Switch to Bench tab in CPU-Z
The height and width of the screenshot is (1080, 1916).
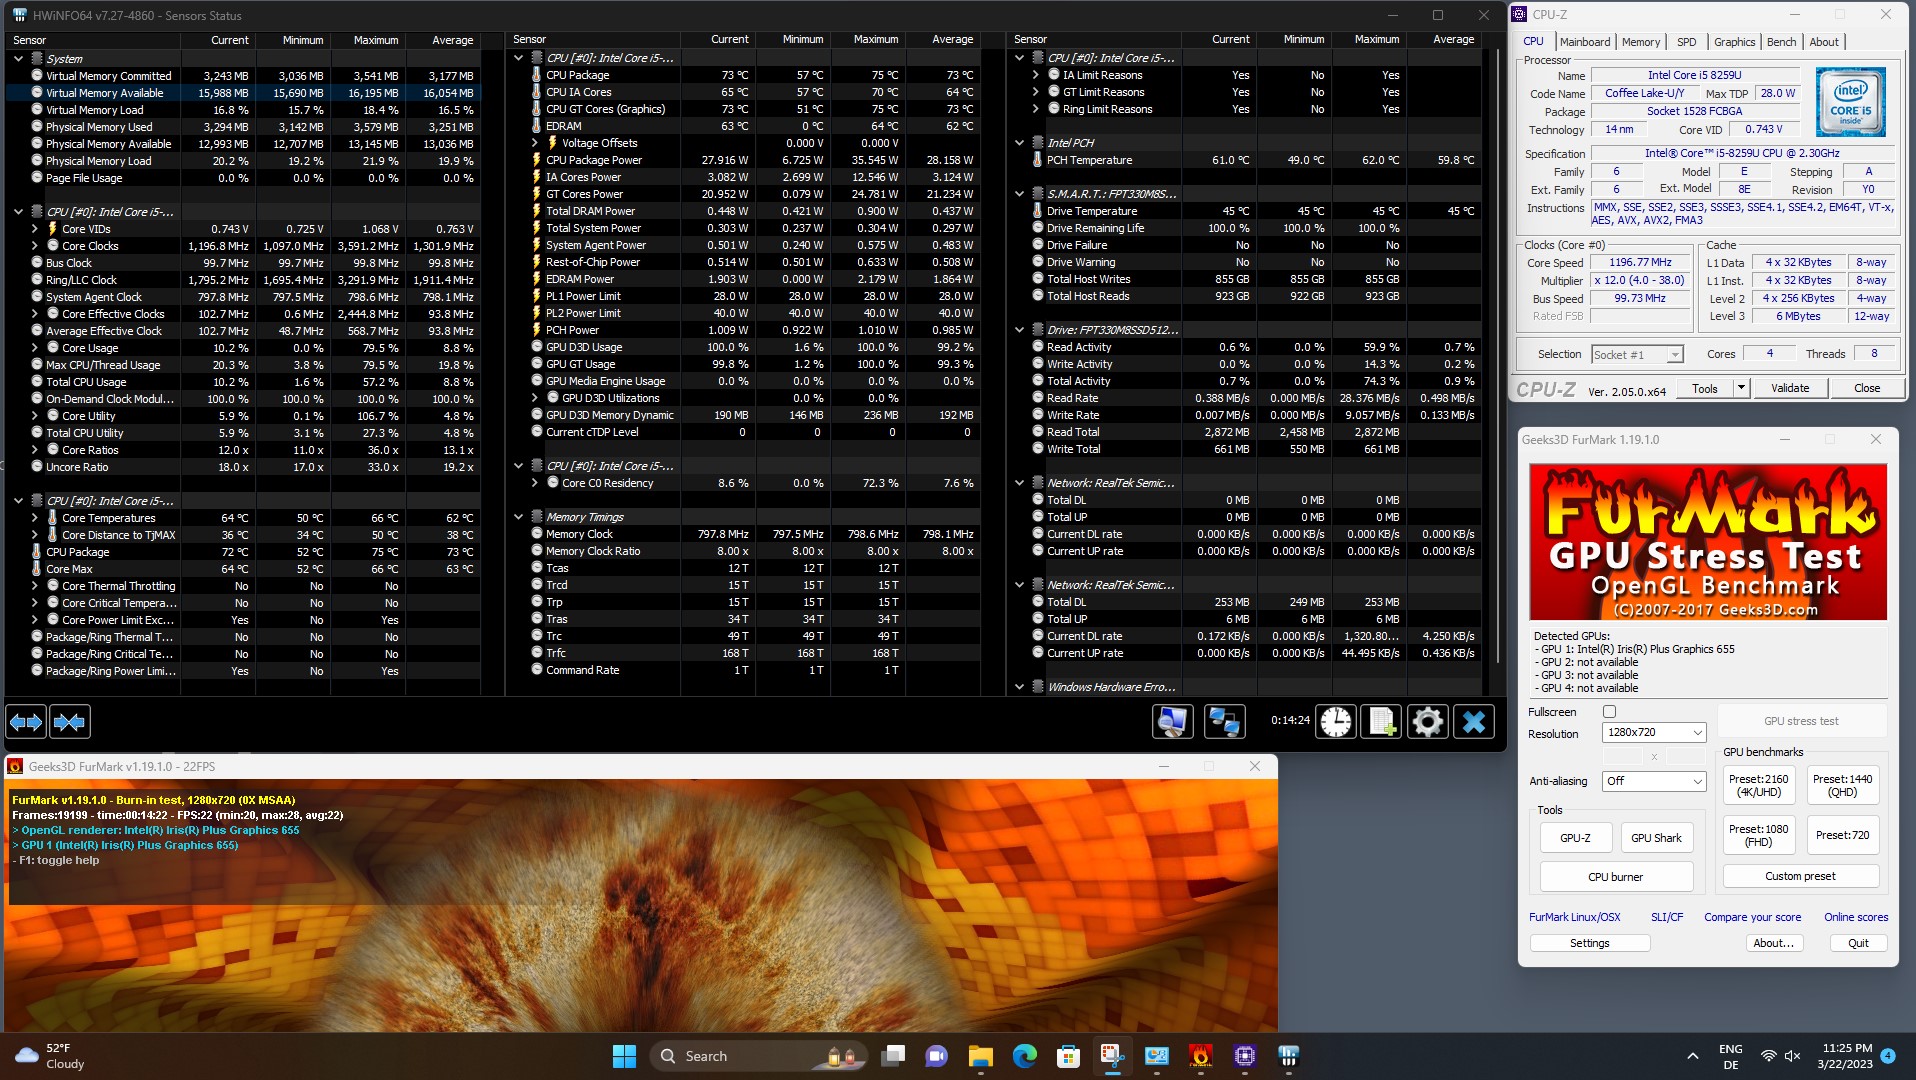(x=1781, y=42)
